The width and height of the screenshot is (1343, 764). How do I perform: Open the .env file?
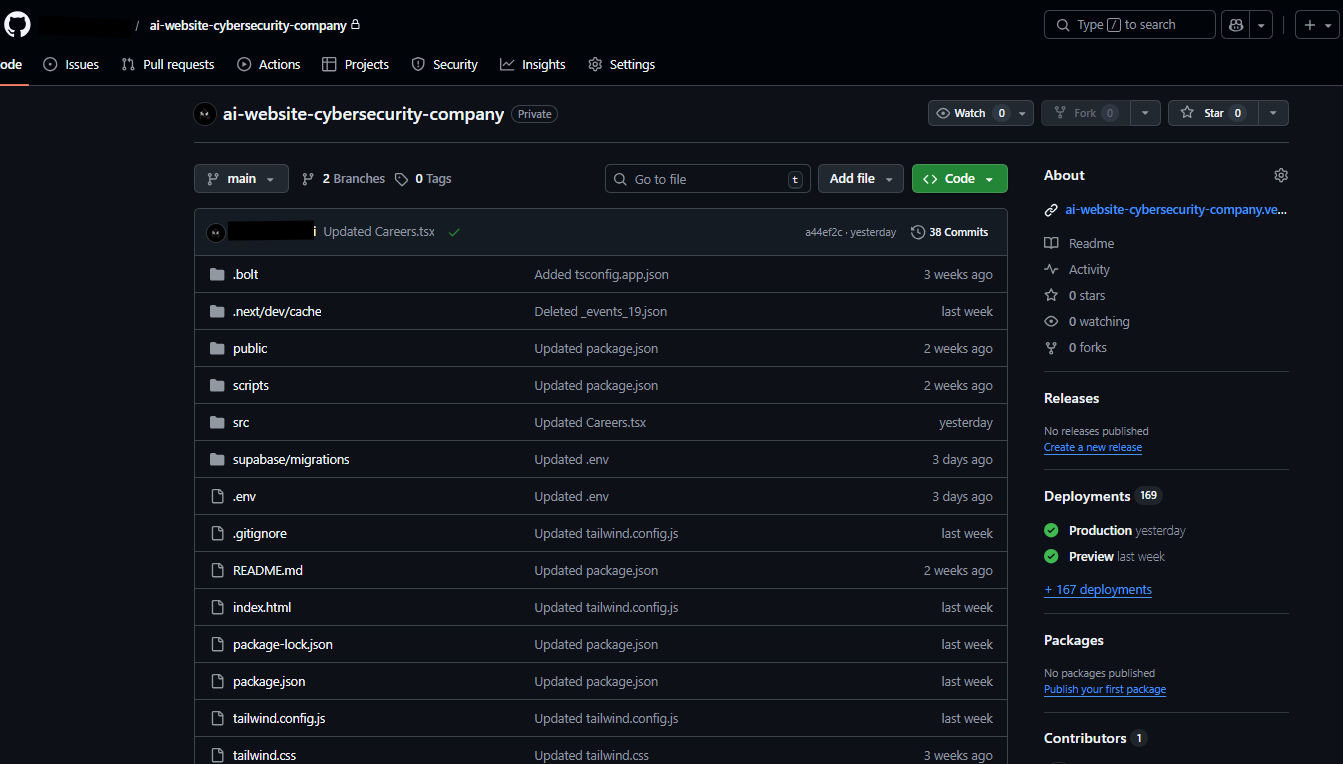click(245, 496)
